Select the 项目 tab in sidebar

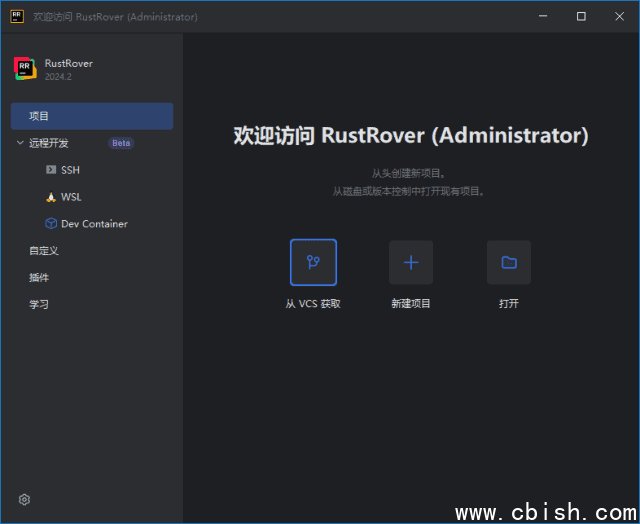92,116
